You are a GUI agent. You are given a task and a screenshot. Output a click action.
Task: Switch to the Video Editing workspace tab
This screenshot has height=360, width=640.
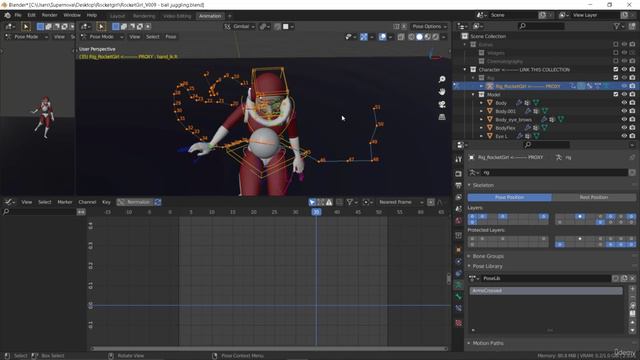pos(177,16)
